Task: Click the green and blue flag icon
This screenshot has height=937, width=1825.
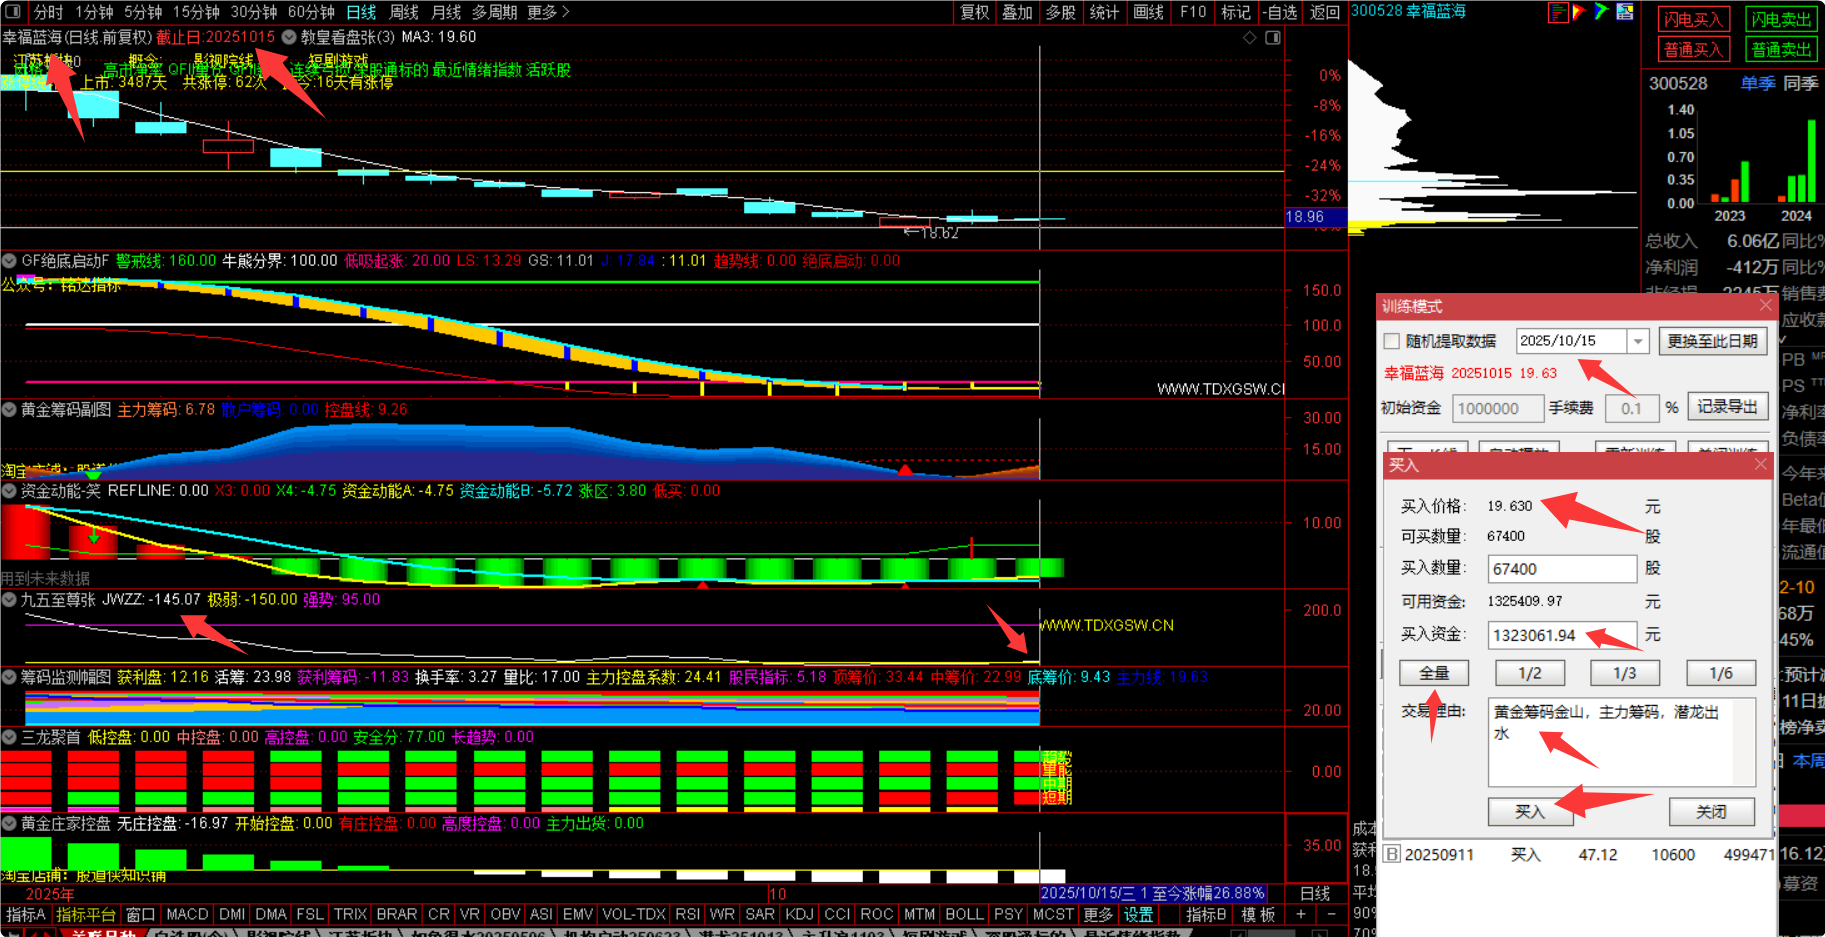Action: pos(1602,12)
